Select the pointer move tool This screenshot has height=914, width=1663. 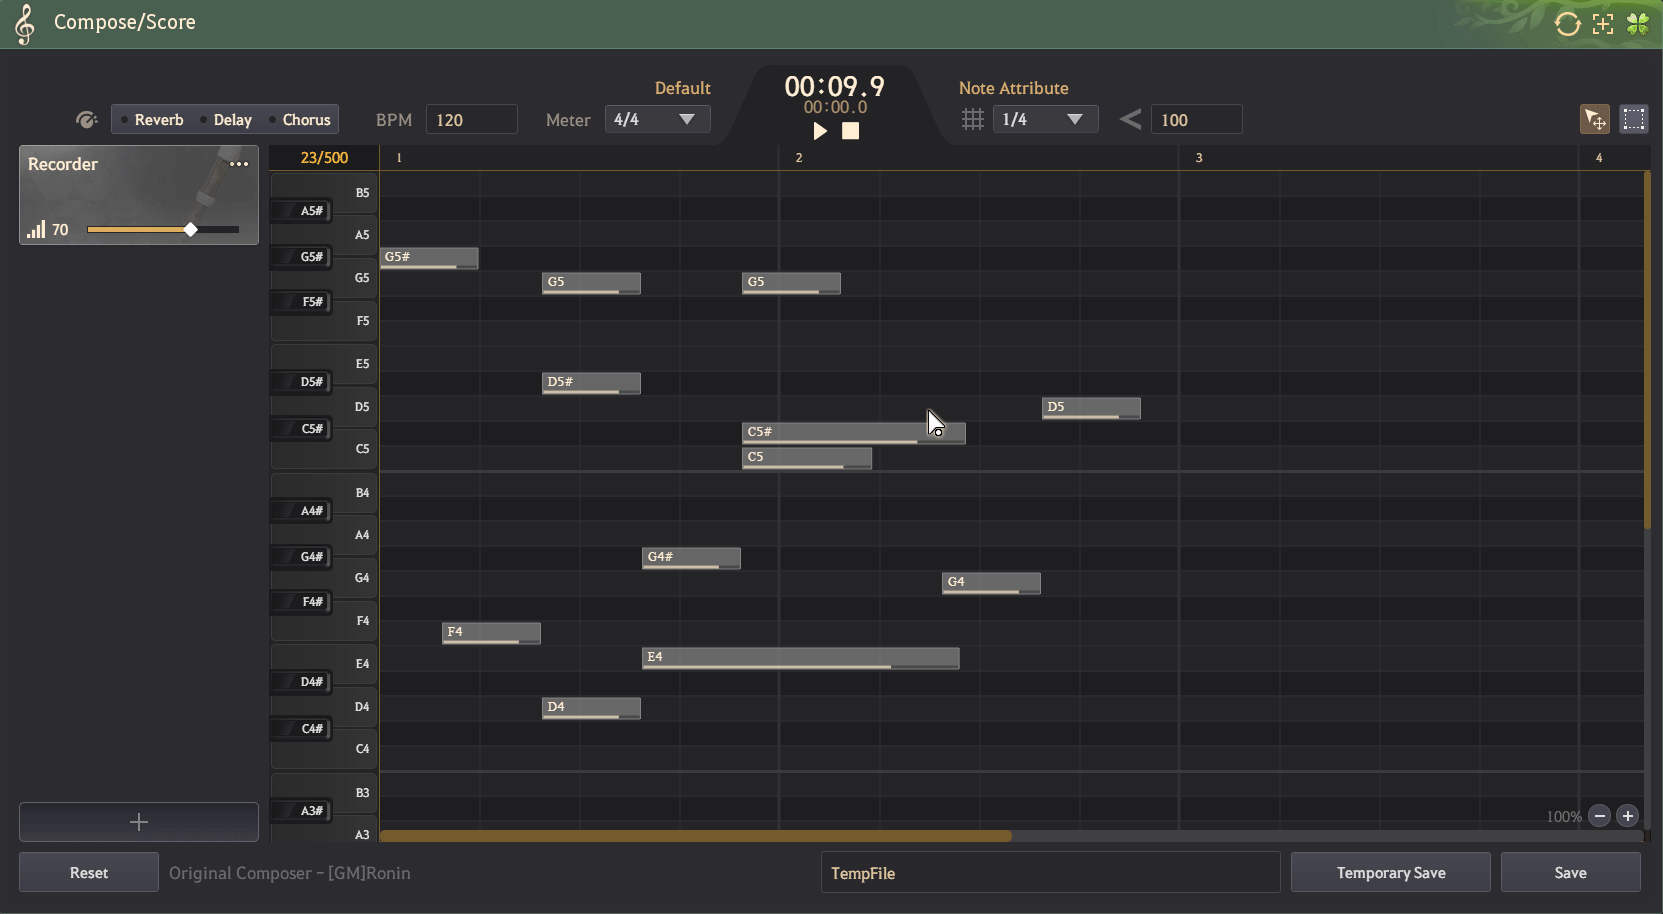[1594, 119]
